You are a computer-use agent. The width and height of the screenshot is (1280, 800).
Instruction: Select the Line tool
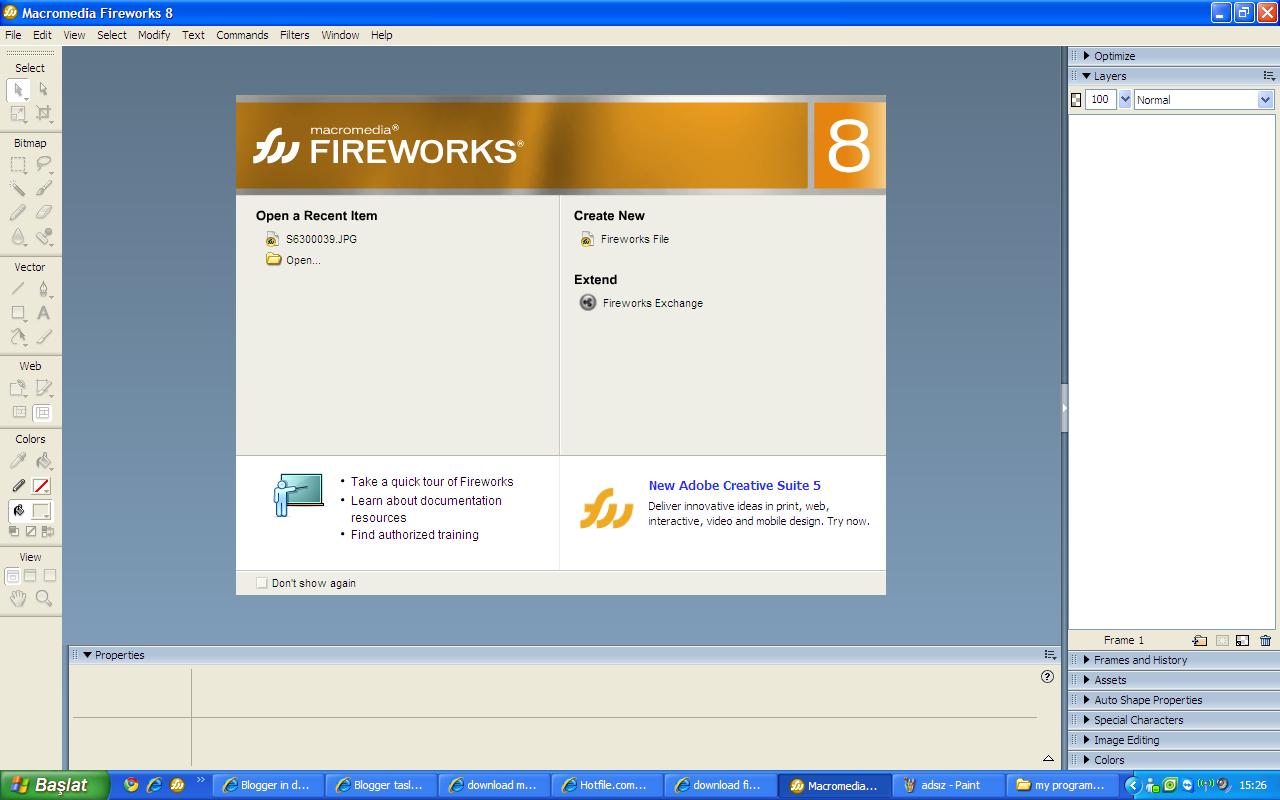[x=18, y=289]
